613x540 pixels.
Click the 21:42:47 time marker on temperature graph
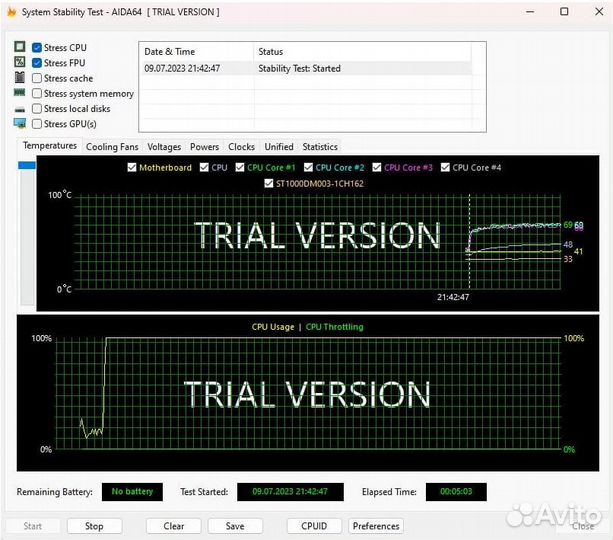[x=453, y=297]
